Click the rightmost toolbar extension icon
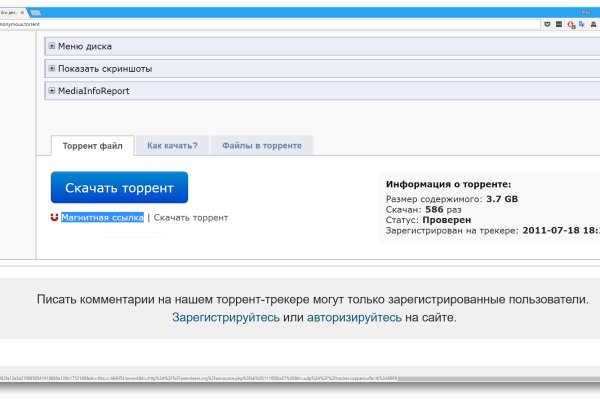This screenshot has height=400, width=600. point(593,24)
